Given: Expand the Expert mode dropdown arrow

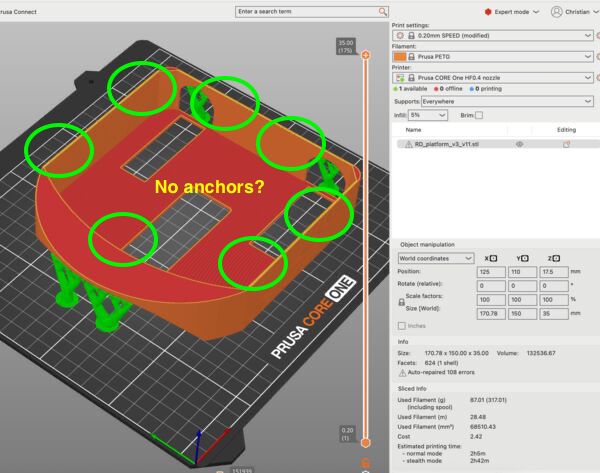Looking at the screenshot, I should 536,12.
